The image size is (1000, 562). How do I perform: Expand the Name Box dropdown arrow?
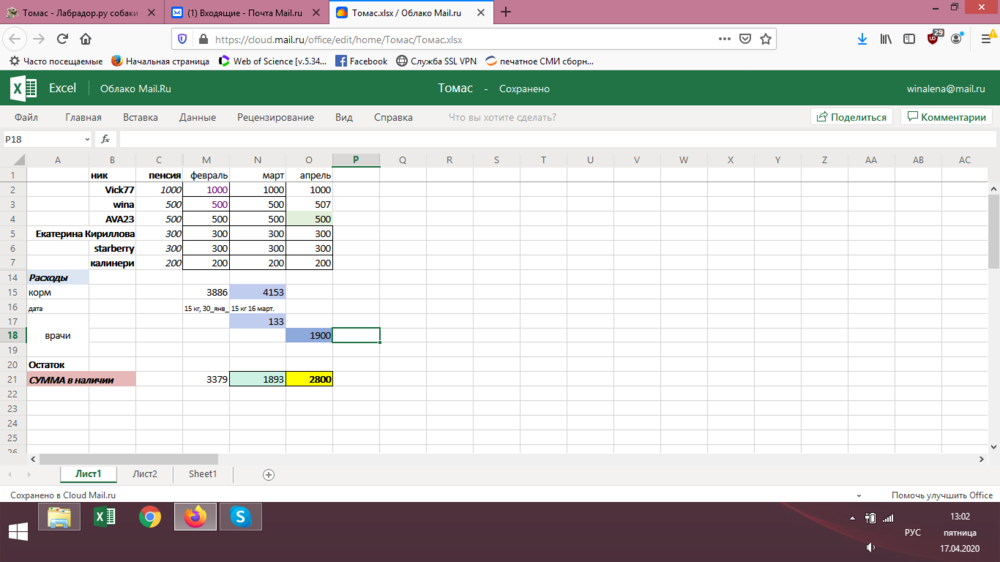click(87, 140)
